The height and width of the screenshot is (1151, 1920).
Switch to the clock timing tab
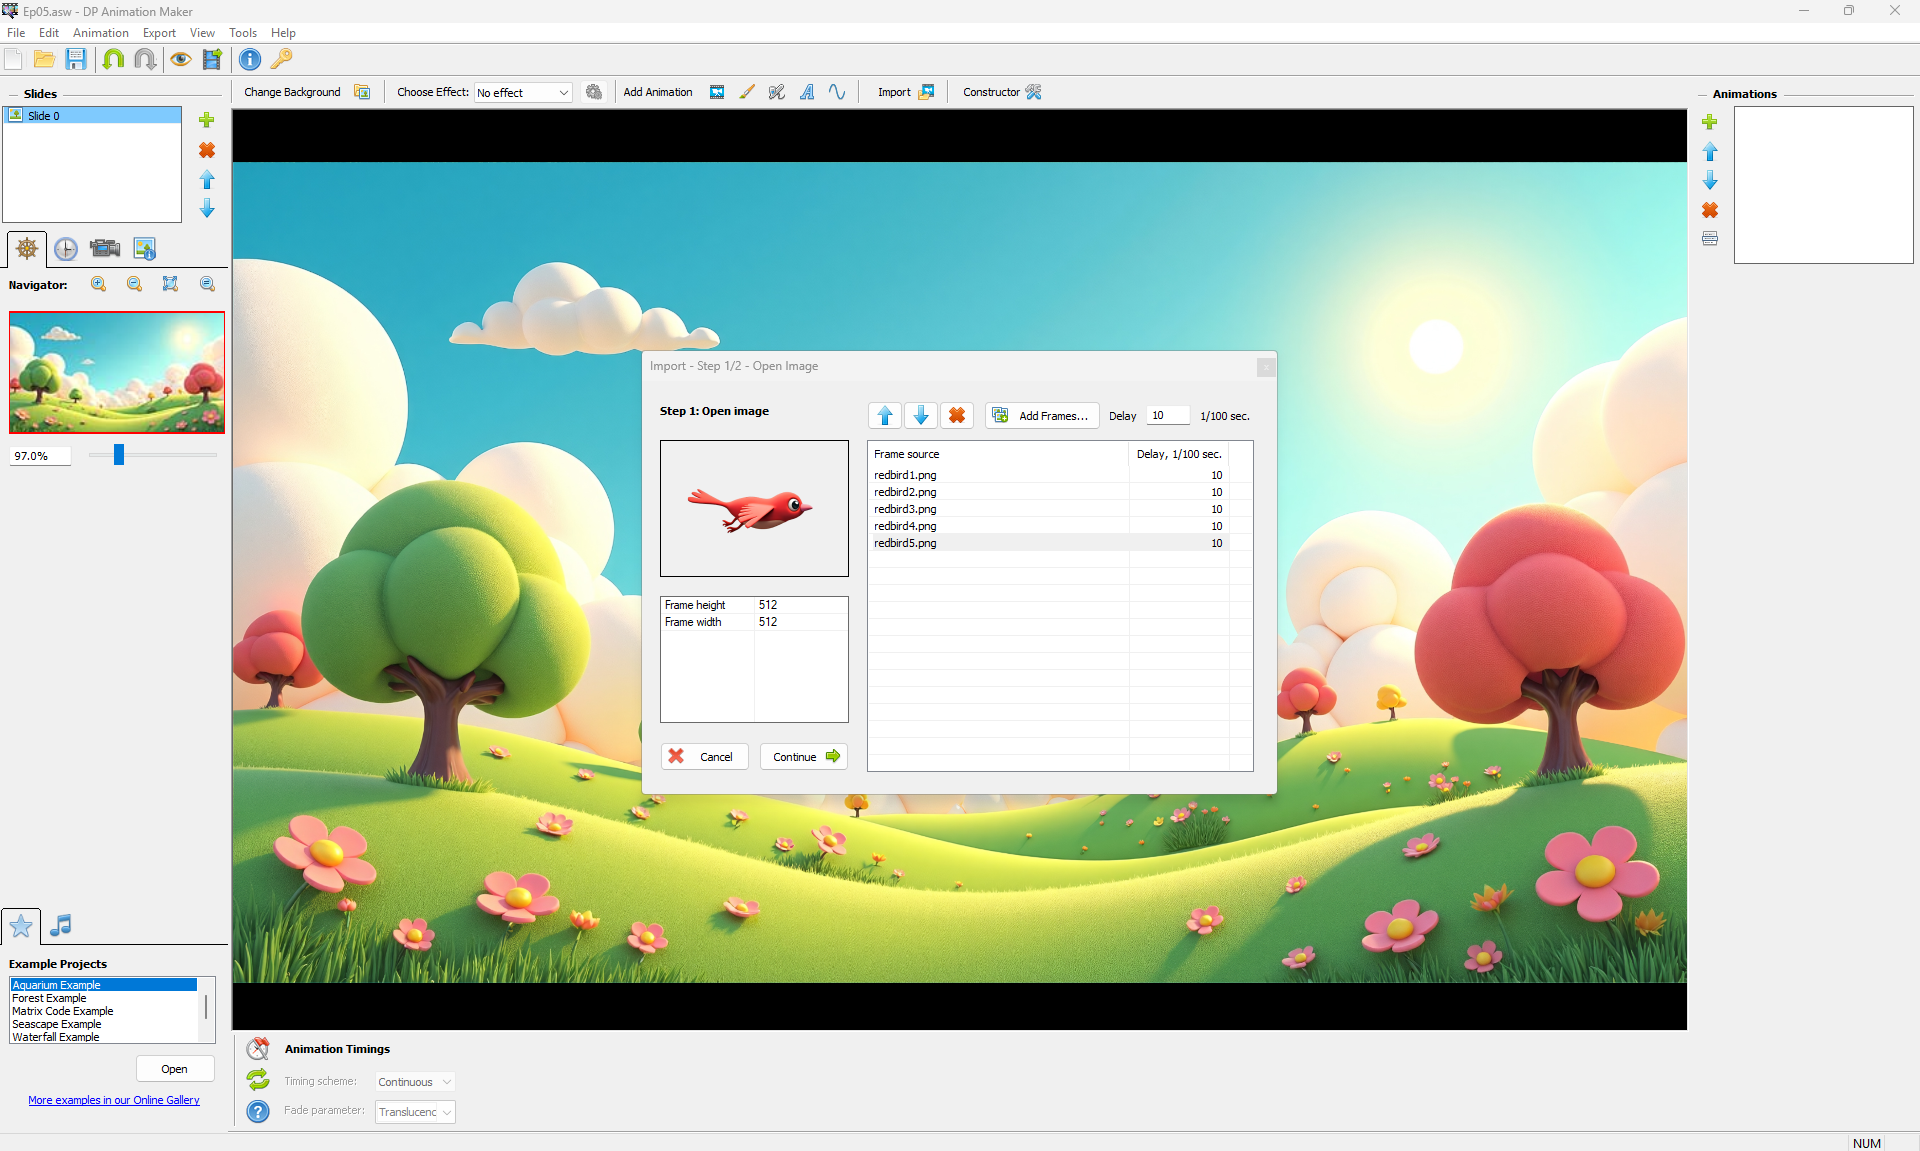coord(66,249)
